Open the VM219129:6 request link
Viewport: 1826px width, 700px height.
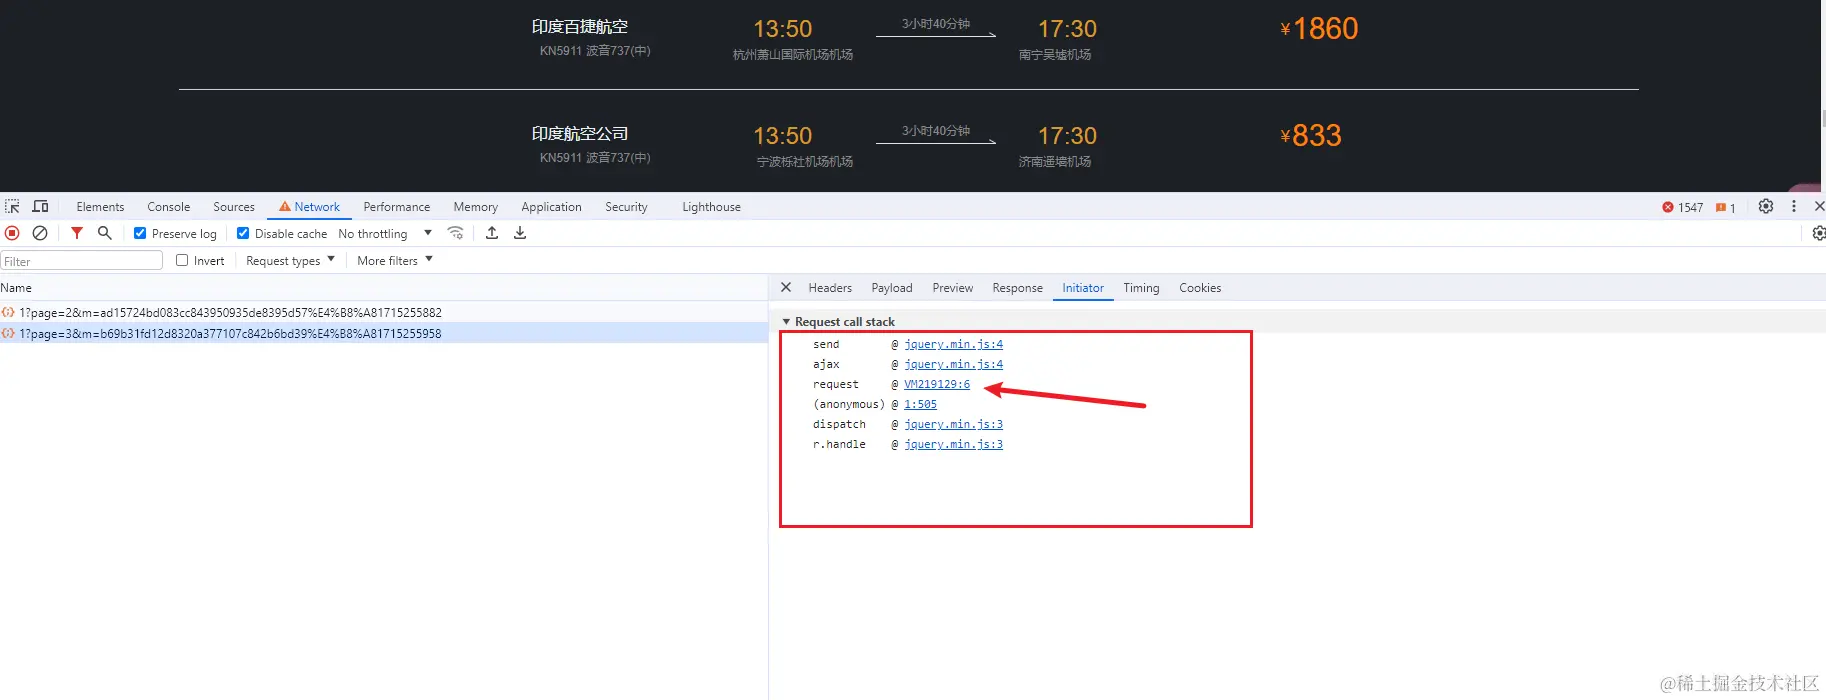tap(937, 384)
